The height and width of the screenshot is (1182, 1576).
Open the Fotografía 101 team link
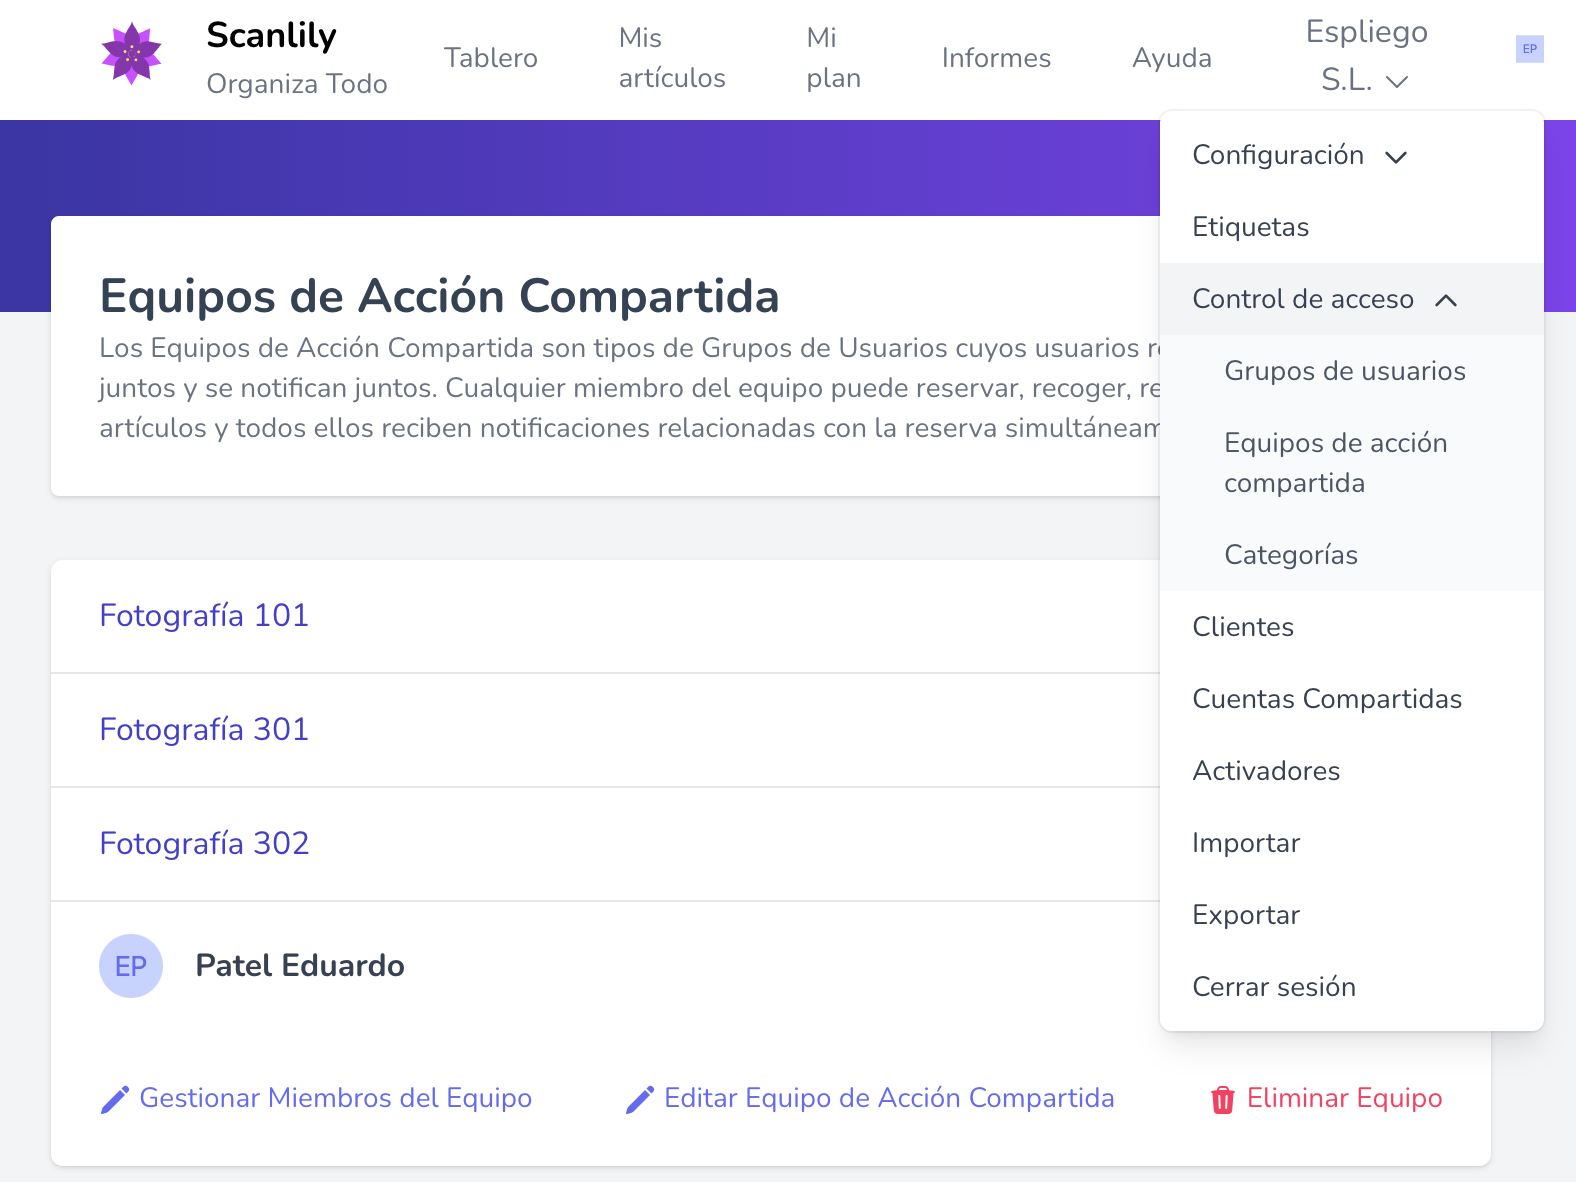click(203, 615)
